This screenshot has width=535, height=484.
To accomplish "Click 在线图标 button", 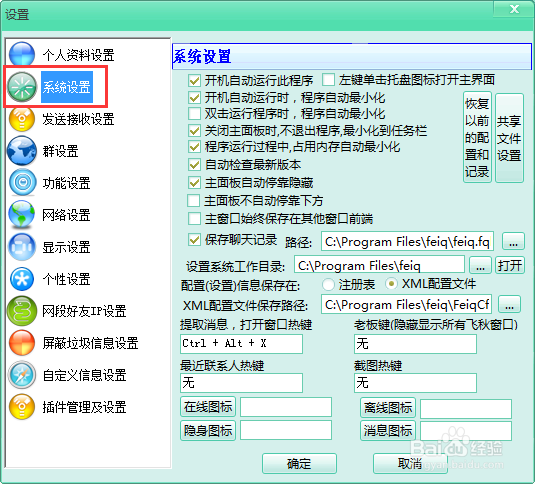I will tap(208, 407).
